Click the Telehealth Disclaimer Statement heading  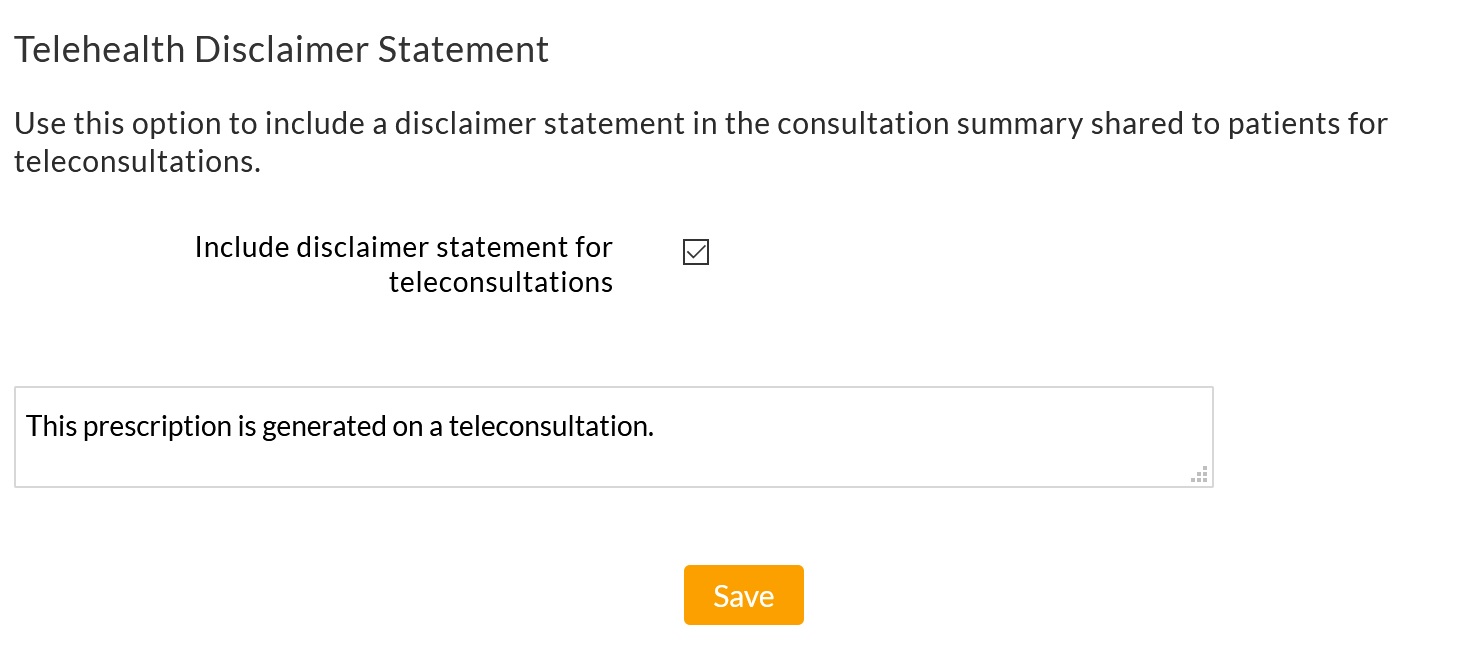tap(281, 48)
